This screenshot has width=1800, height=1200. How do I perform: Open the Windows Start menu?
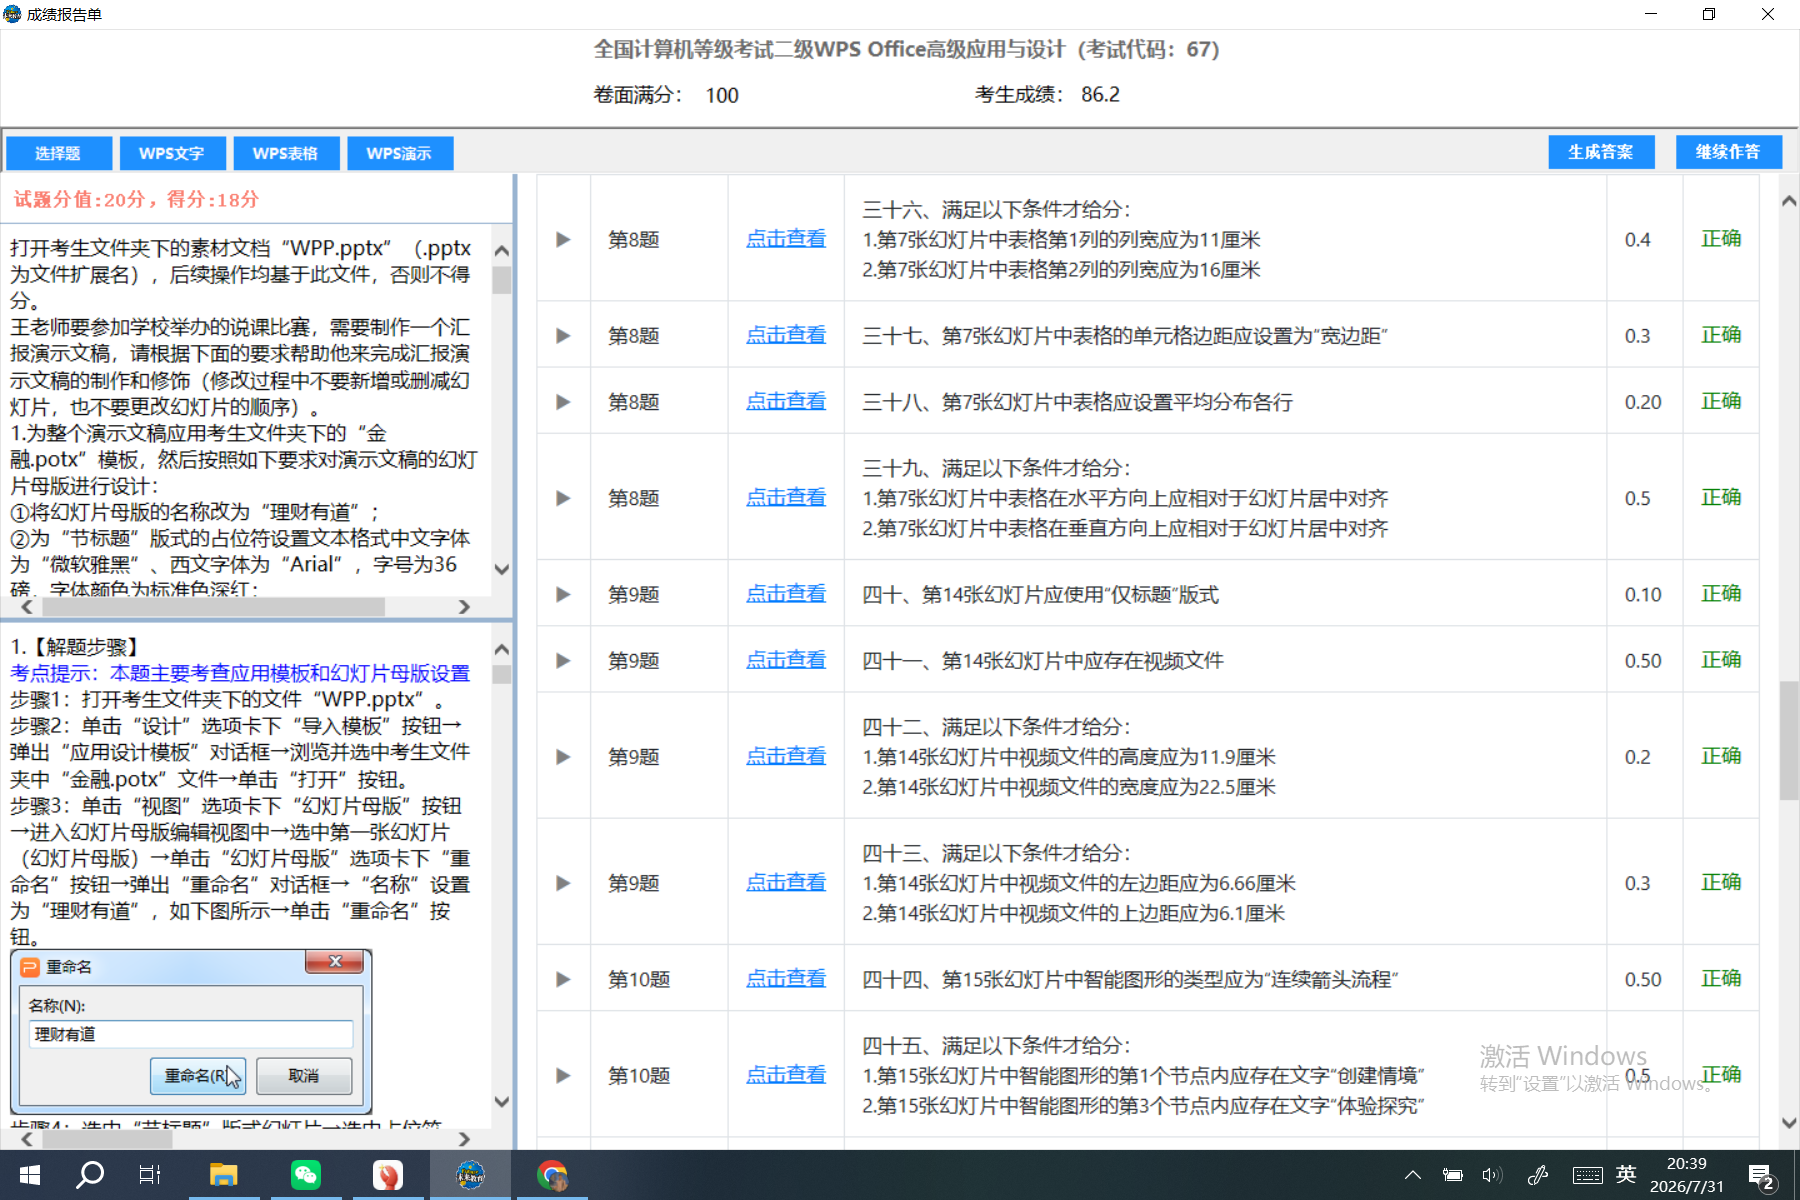coord(29,1175)
